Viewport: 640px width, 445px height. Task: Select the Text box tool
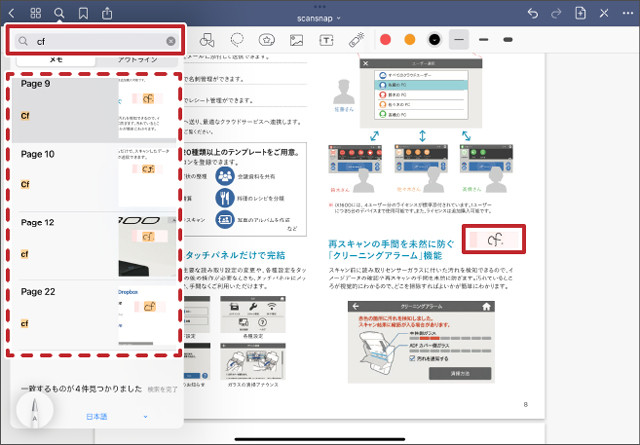click(x=326, y=41)
